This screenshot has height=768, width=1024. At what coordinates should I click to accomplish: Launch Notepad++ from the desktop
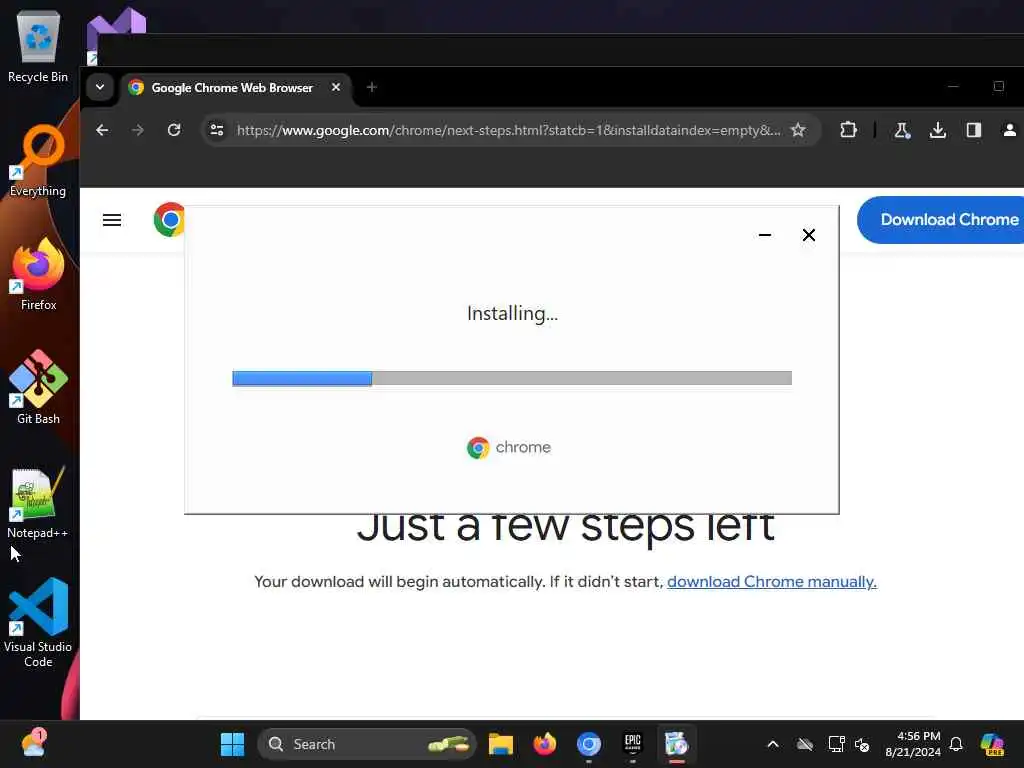click(38, 503)
